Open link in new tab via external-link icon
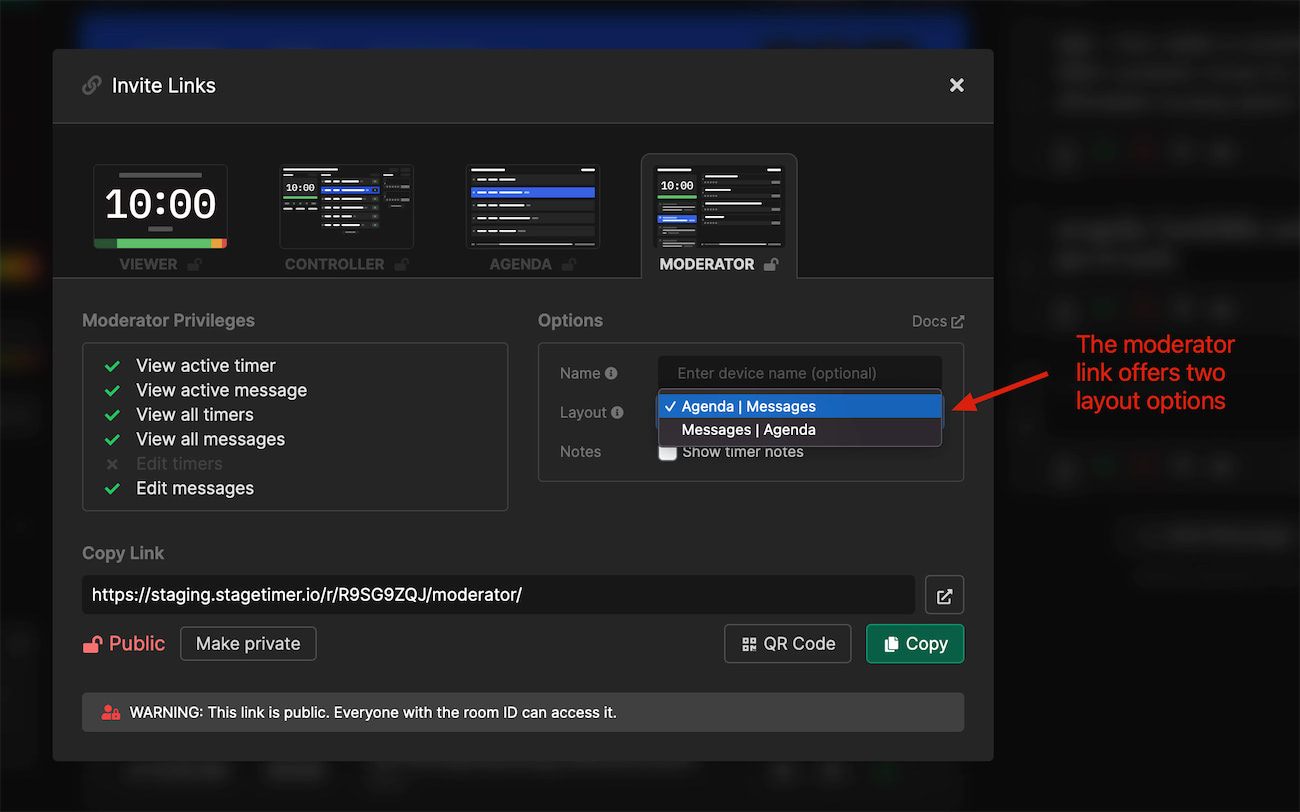1300x812 pixels. click(x=944, y=594)
